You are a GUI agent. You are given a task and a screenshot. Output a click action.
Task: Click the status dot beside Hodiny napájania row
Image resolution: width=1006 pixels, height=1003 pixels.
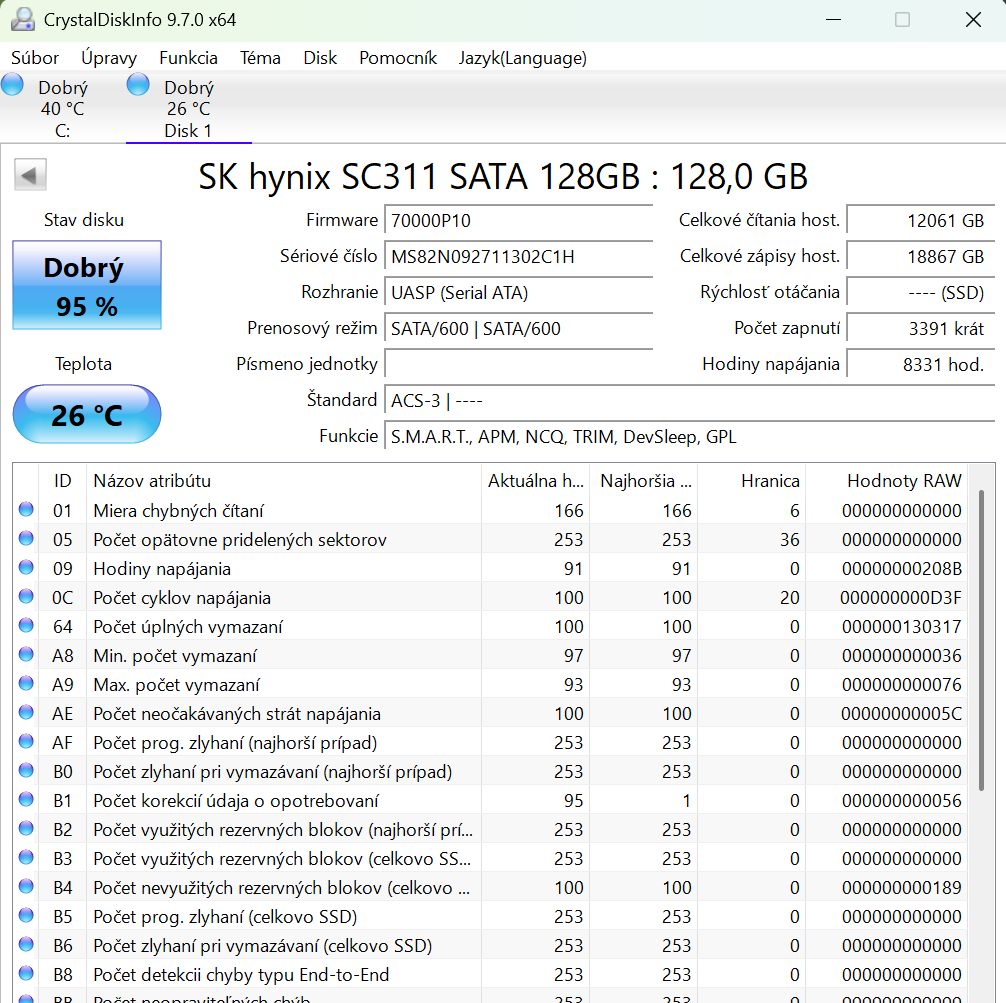click(x=25, y=568)
